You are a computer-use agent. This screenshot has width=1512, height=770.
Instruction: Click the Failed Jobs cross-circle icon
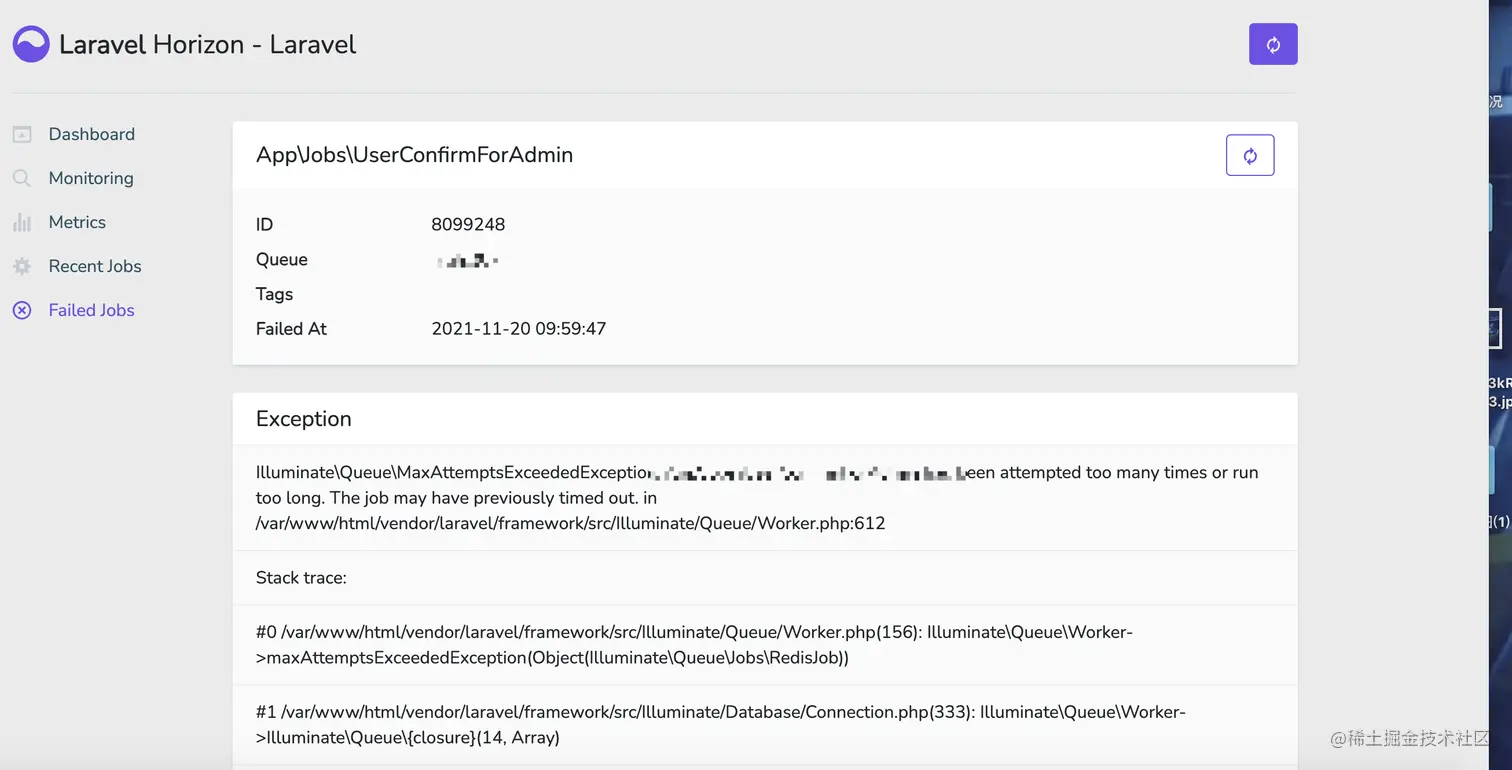pyautogui.click(x=22, y=310)
